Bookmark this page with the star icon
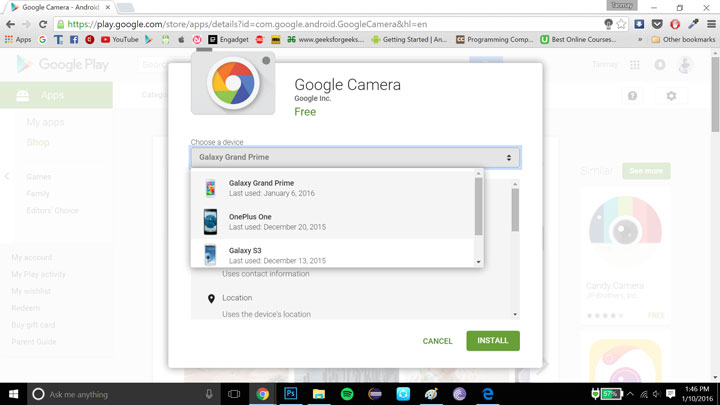The height and width of the screenshot is (405, 720). (x=624, y=23)
